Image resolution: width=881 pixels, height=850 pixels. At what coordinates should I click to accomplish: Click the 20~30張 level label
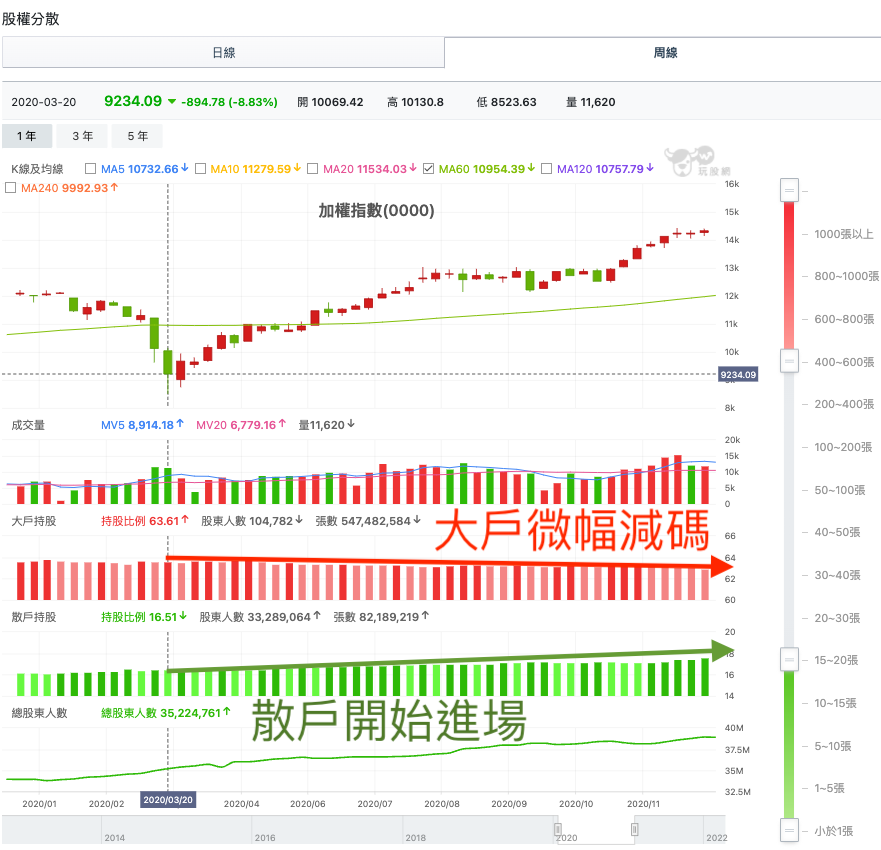pos(837,618)
